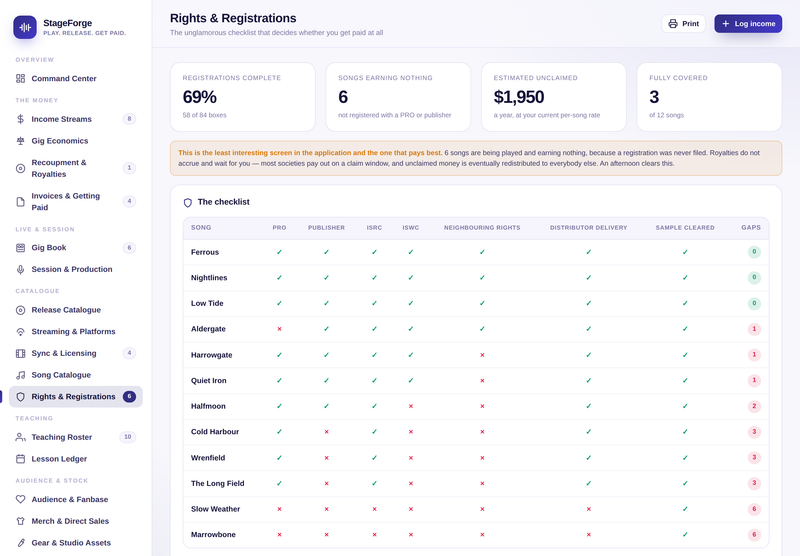Click the Income Streams dollar icon
800x556 pixels.
coord(20,119)
